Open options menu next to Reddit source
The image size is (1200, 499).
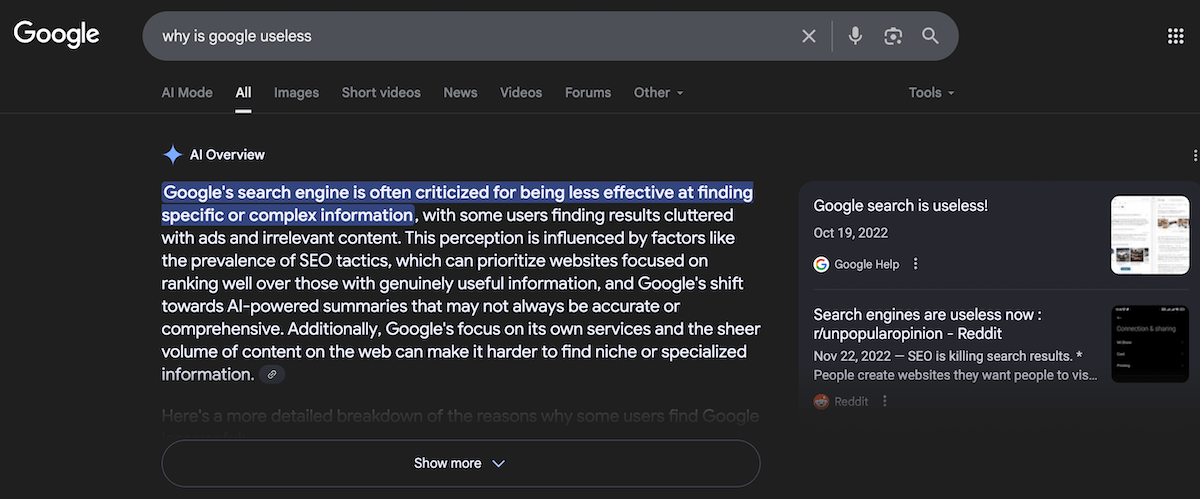pos(885,401)
